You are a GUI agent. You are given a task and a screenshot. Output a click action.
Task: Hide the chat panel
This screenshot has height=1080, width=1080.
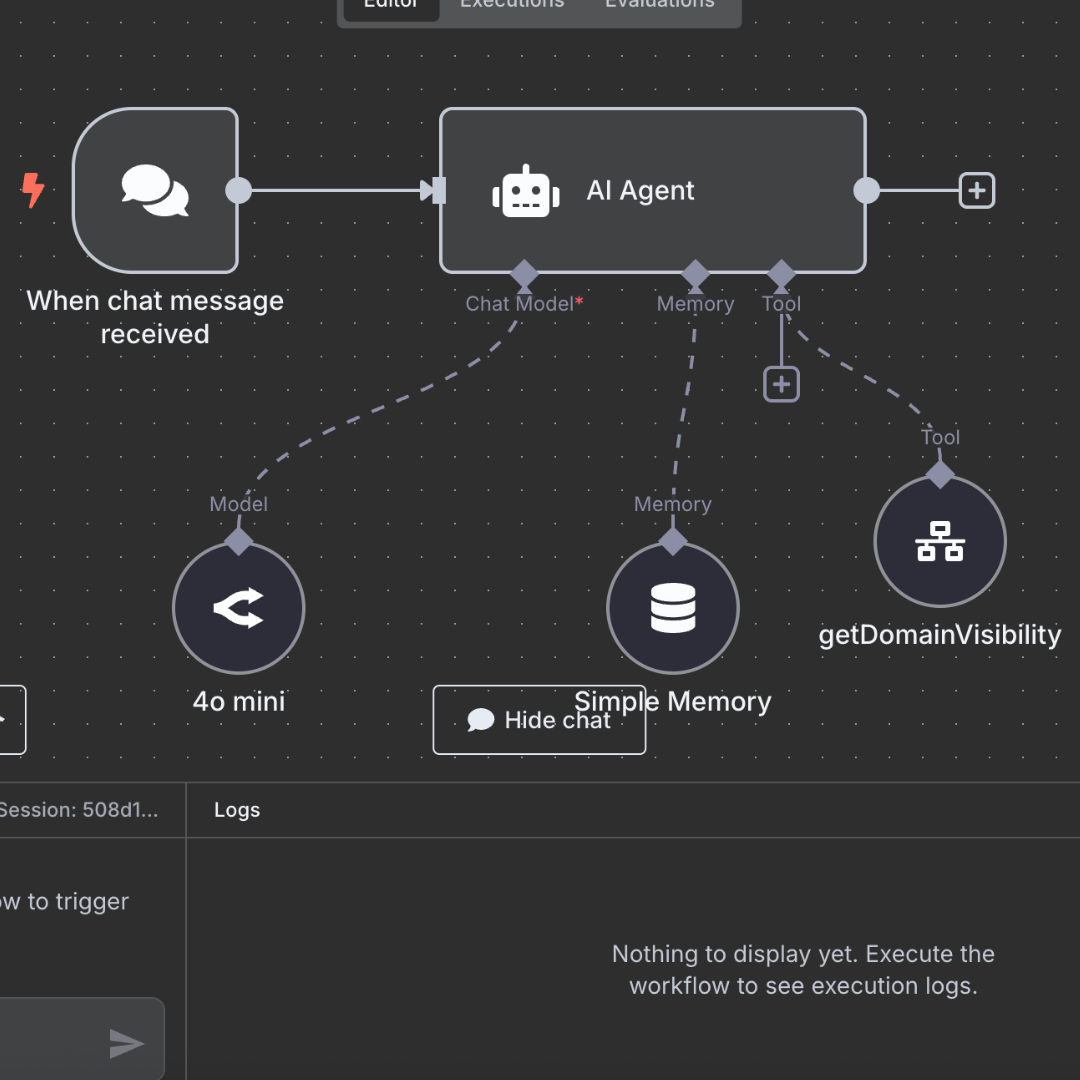539,720
